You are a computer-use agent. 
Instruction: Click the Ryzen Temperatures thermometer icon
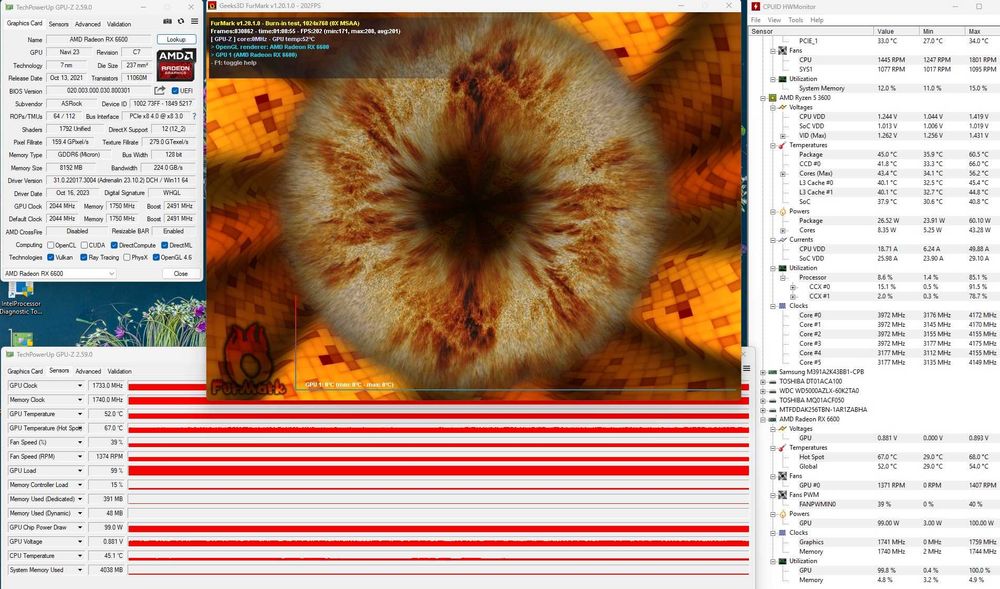pos(782,145)
